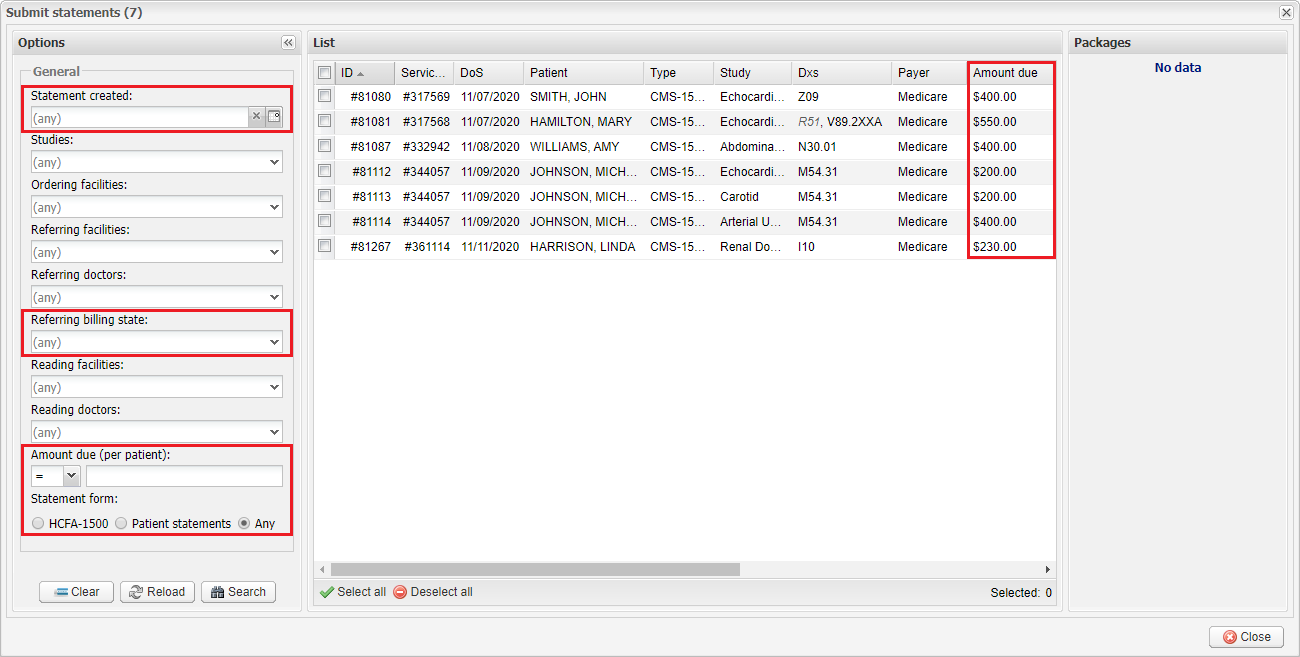Click the Renal Do... study cell

click(753, 246)
